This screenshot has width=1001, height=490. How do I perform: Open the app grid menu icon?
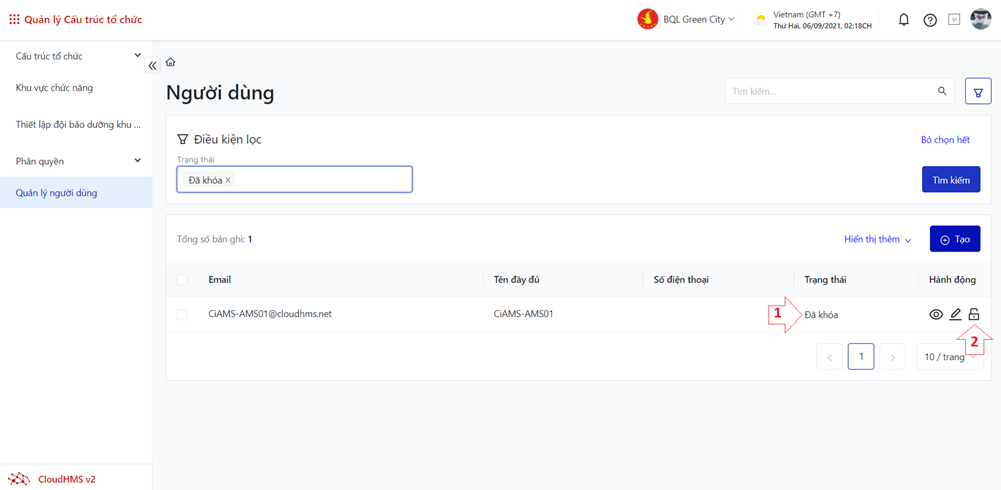[14, 19]
